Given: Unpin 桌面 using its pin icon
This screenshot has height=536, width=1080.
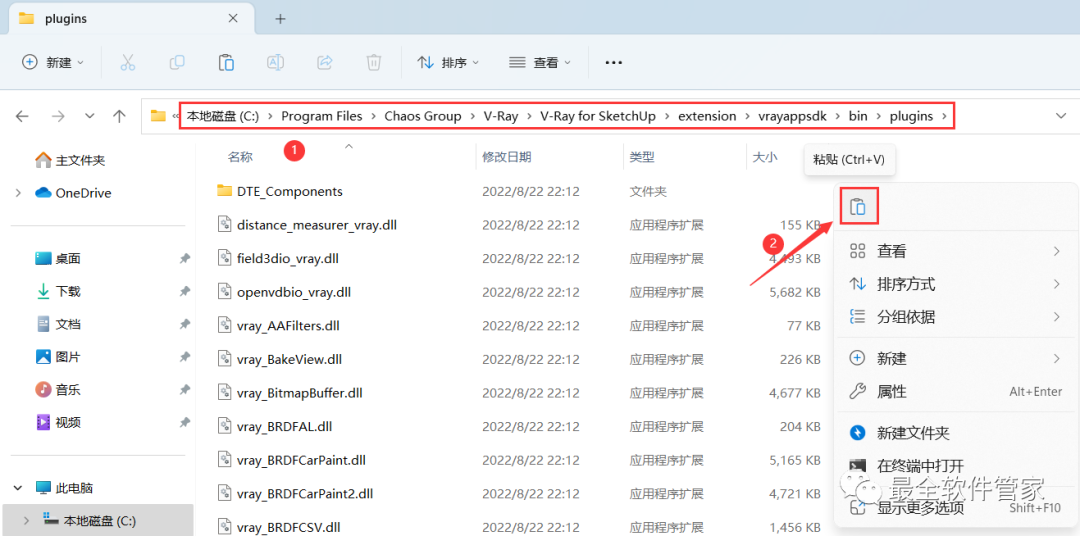Looking at the screenshot, I should pyautogui.click(x=184, y=259).
